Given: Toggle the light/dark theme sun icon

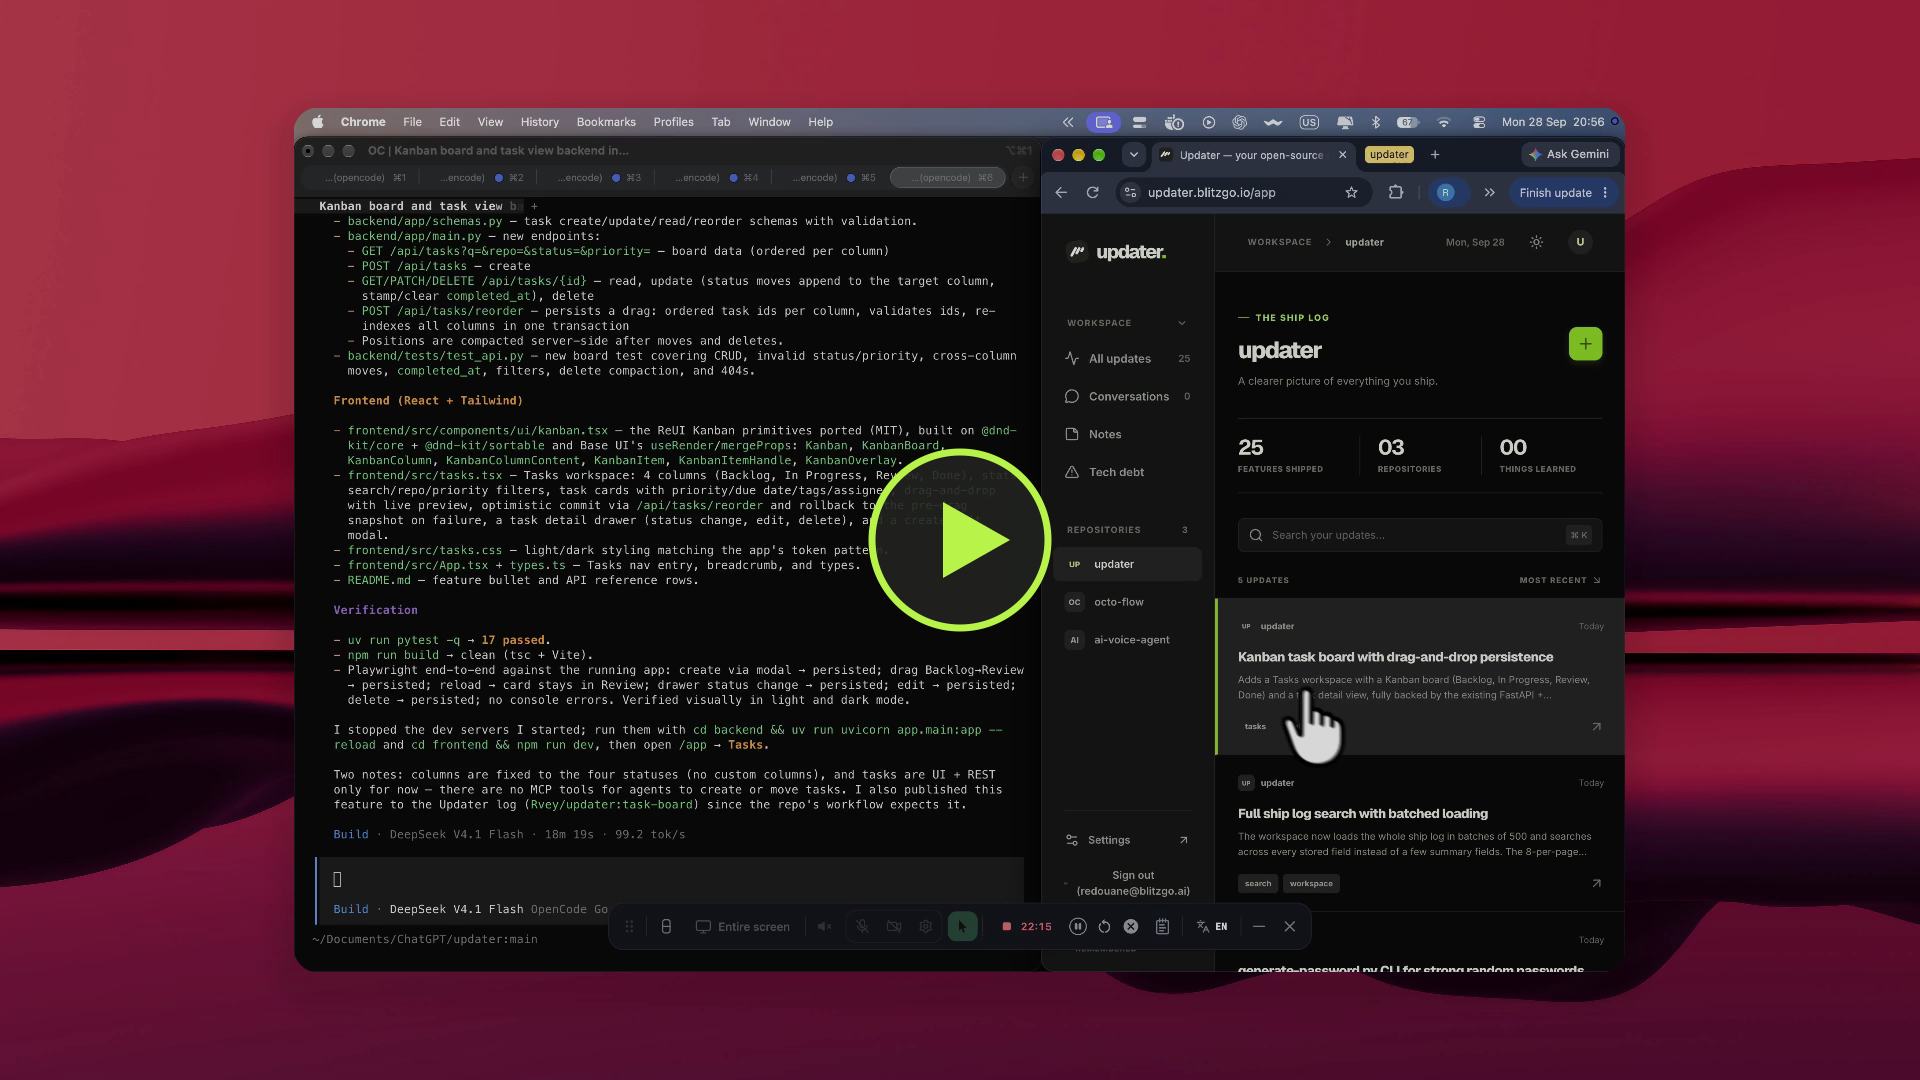Looking at the screenshot, I should coord(1536,242).
